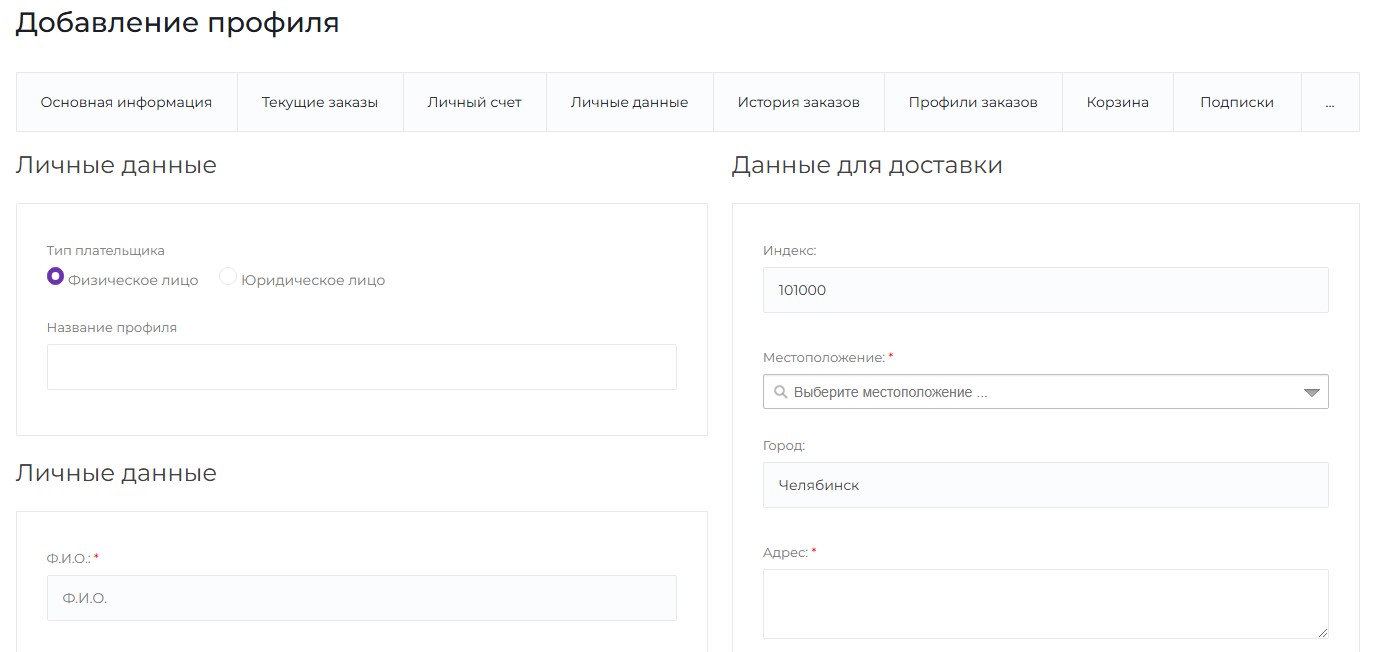Select the 'Физическое лицо' payer type
1377x652 pixels.
coord(55,279)
